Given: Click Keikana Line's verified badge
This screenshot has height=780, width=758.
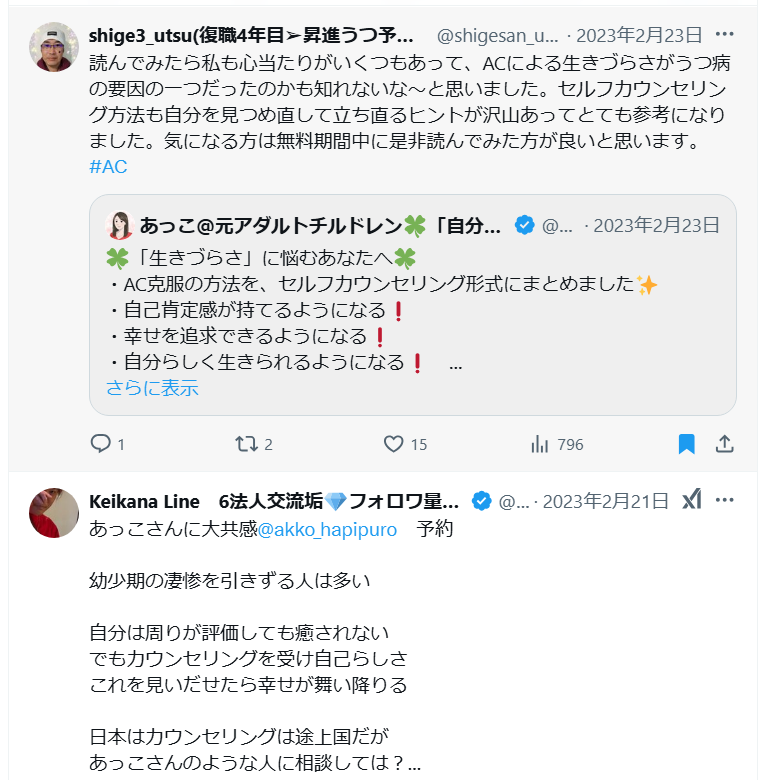Looking at the screenshot, I should [x=481, y=500].
